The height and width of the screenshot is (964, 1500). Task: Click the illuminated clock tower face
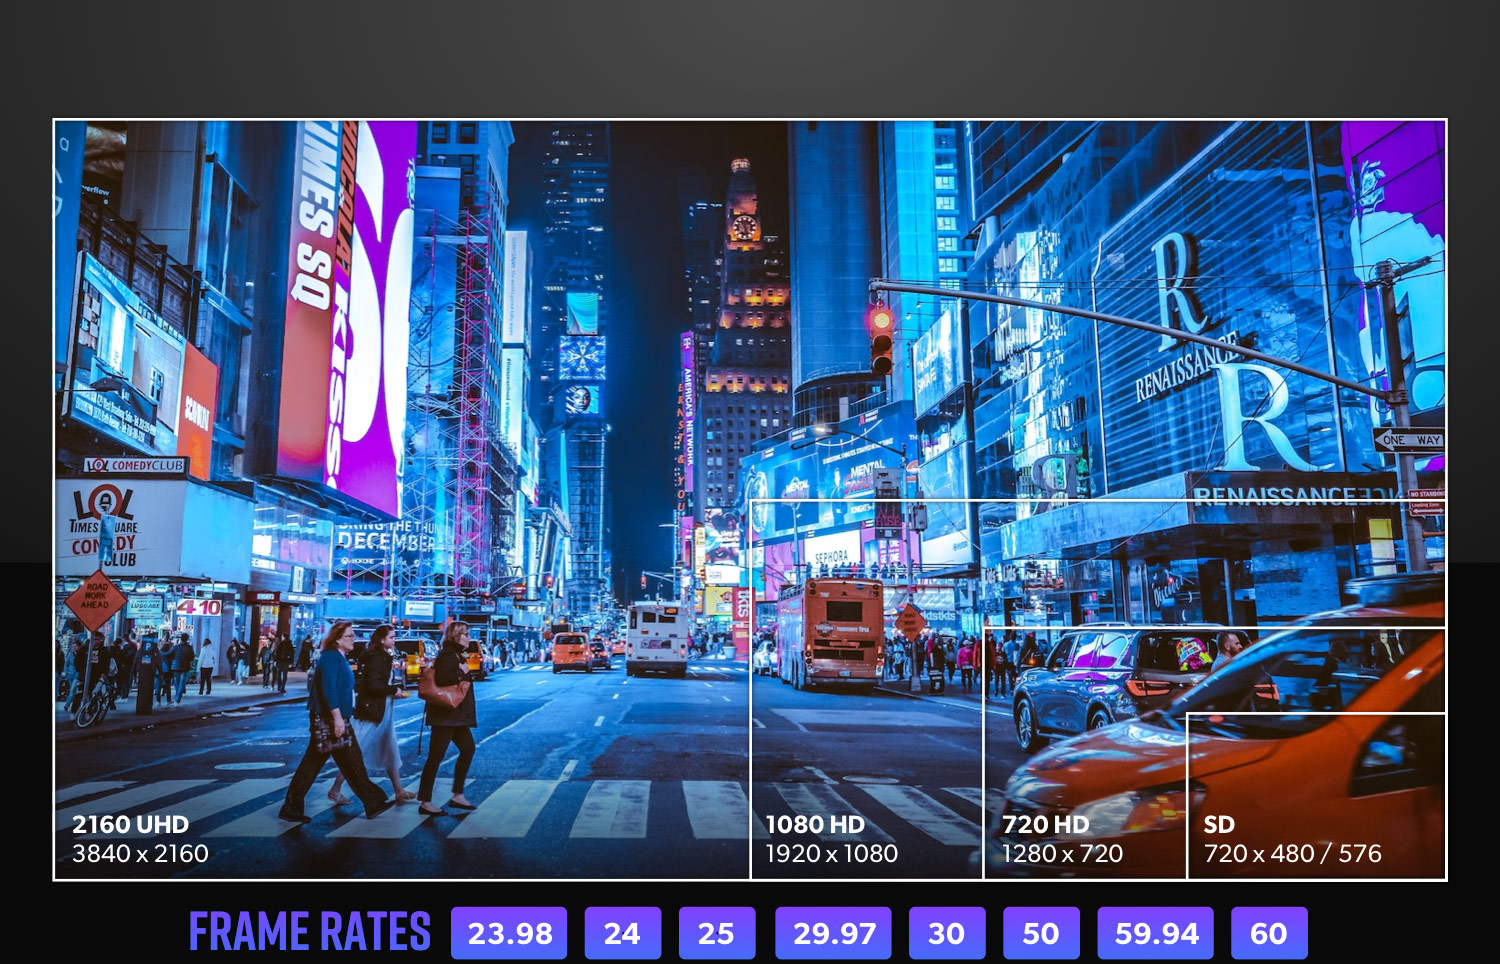point(743,228)
